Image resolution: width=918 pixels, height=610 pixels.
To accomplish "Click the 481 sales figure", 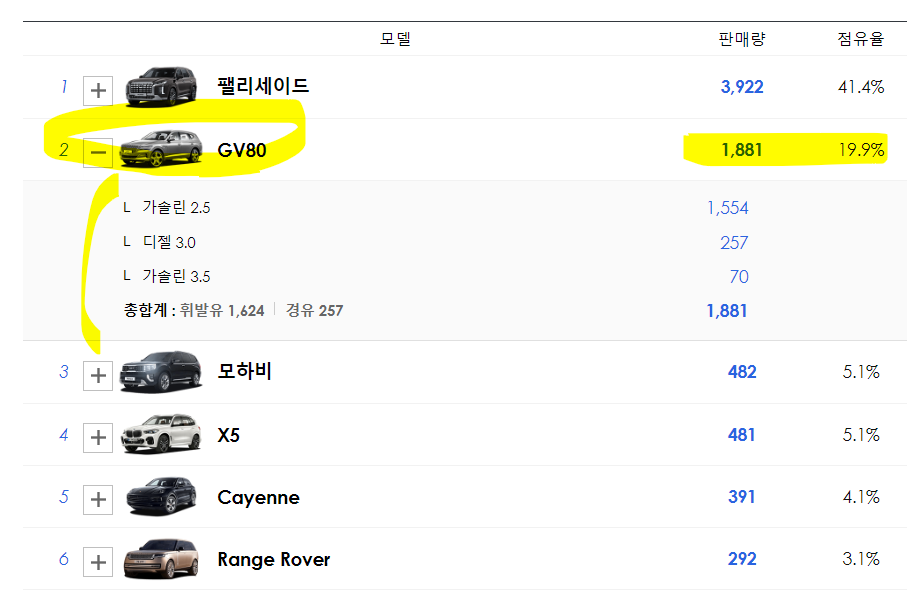I will click(741, 435).
